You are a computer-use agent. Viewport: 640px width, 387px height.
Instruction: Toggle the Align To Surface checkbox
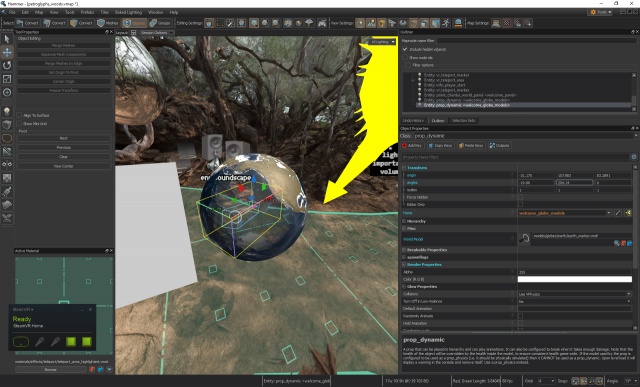pos(19,116)
